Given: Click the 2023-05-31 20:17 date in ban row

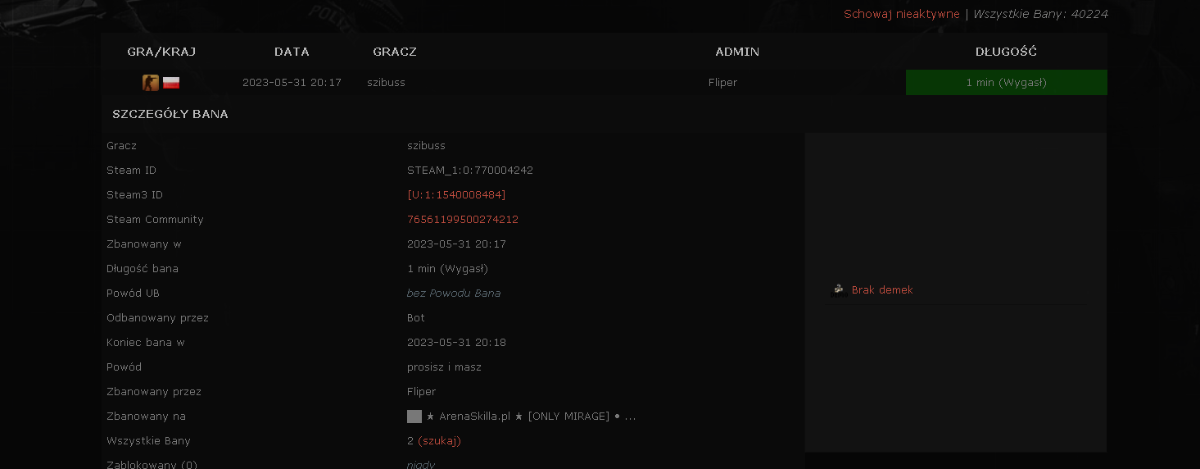Looking at the screenshot, I should point(291,82).
